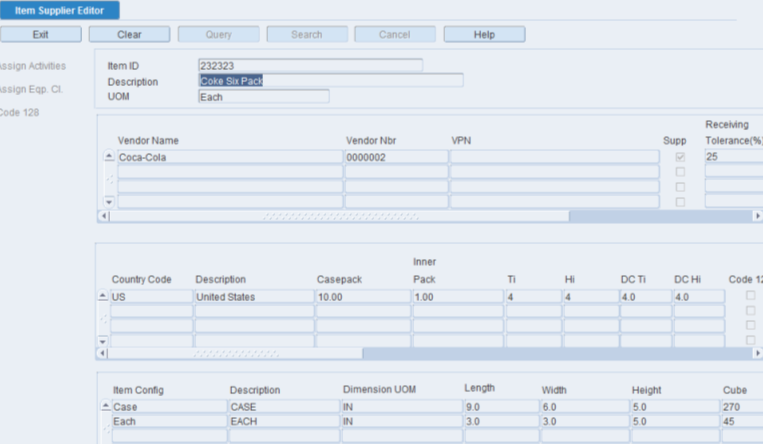The width and height of the screenshot is (764, 445).
Task: Click Length cell for Each row
Action: (x=502, y=421)
